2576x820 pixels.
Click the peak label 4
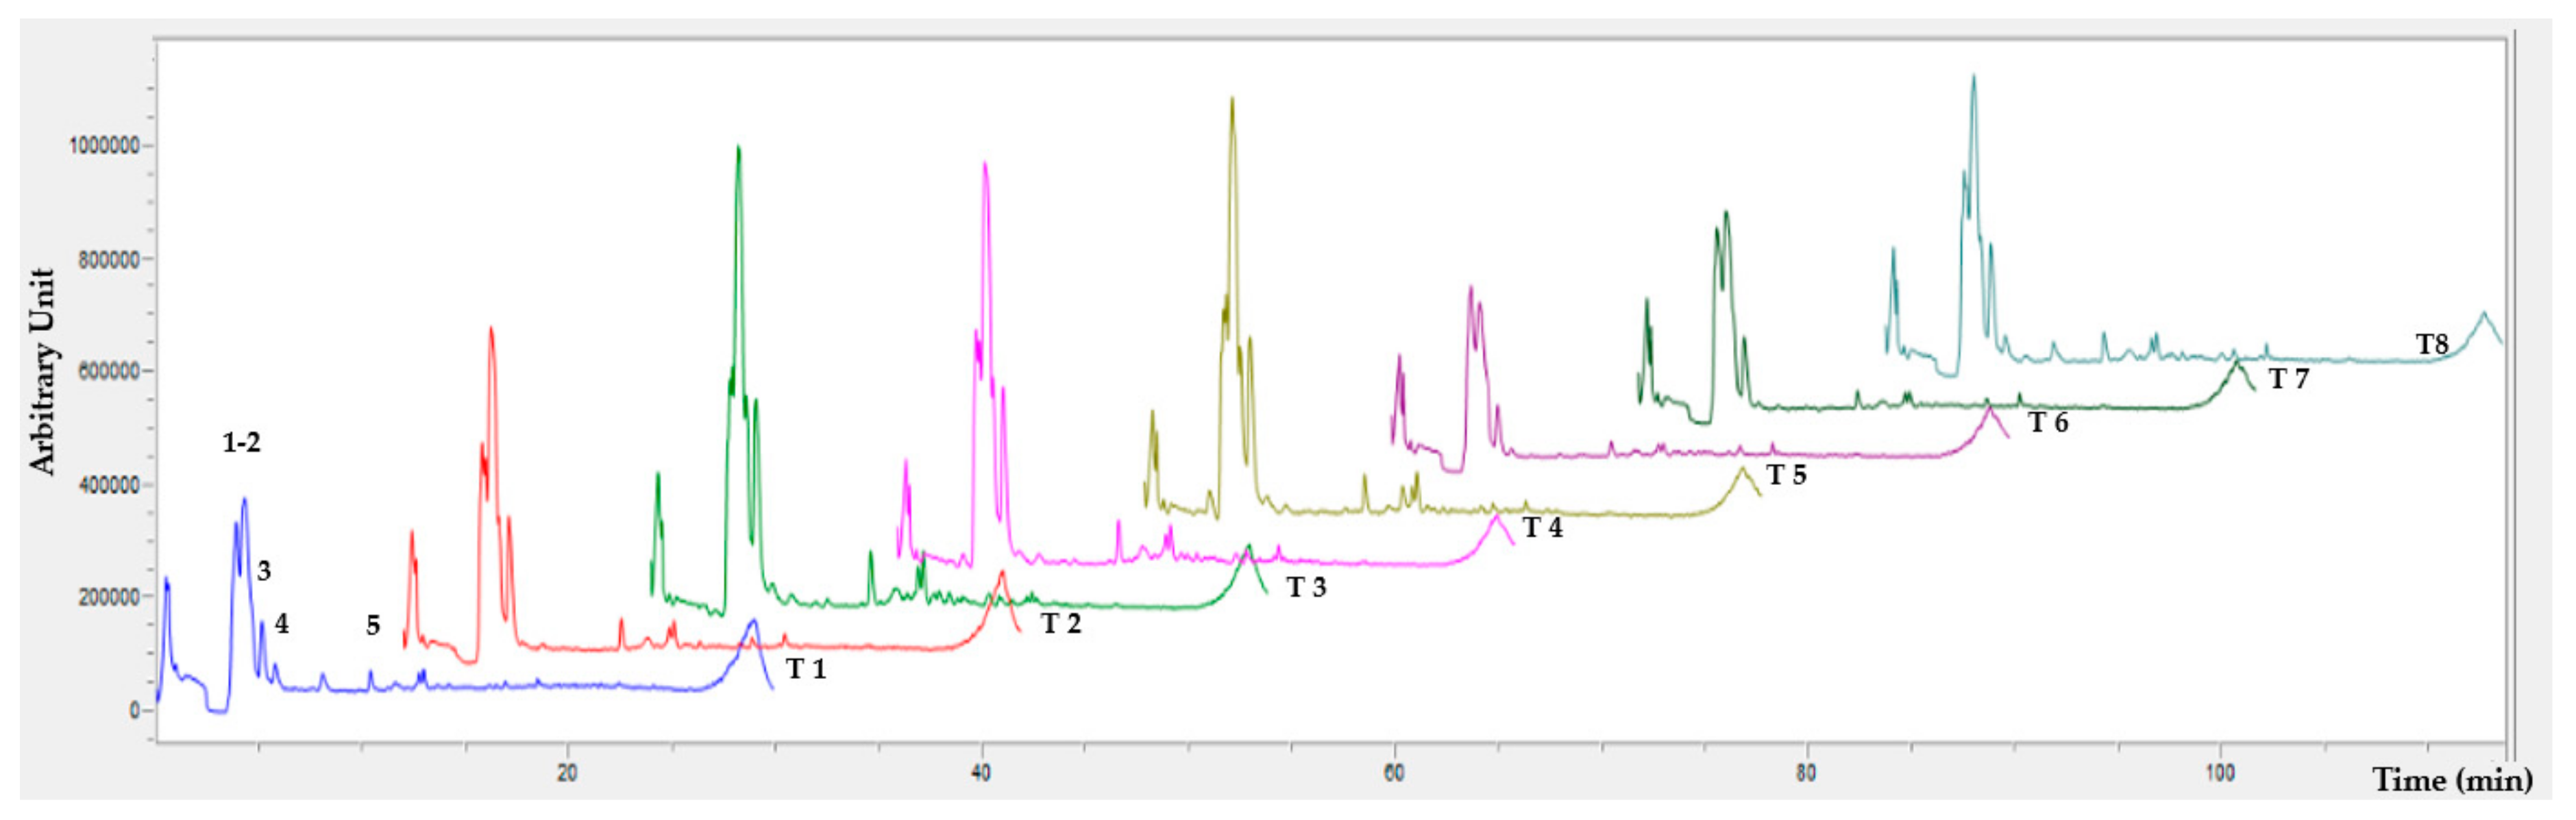(282, 624)
